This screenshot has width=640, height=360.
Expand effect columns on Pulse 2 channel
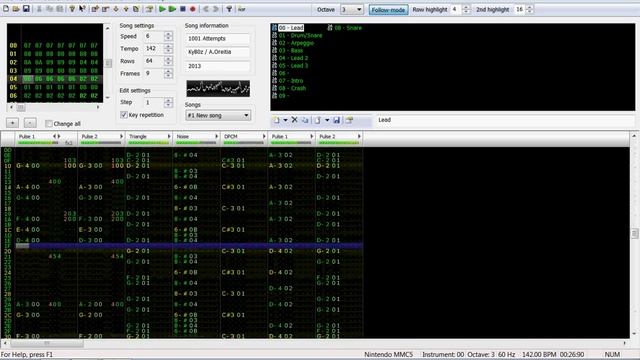[x=121, y=136]
